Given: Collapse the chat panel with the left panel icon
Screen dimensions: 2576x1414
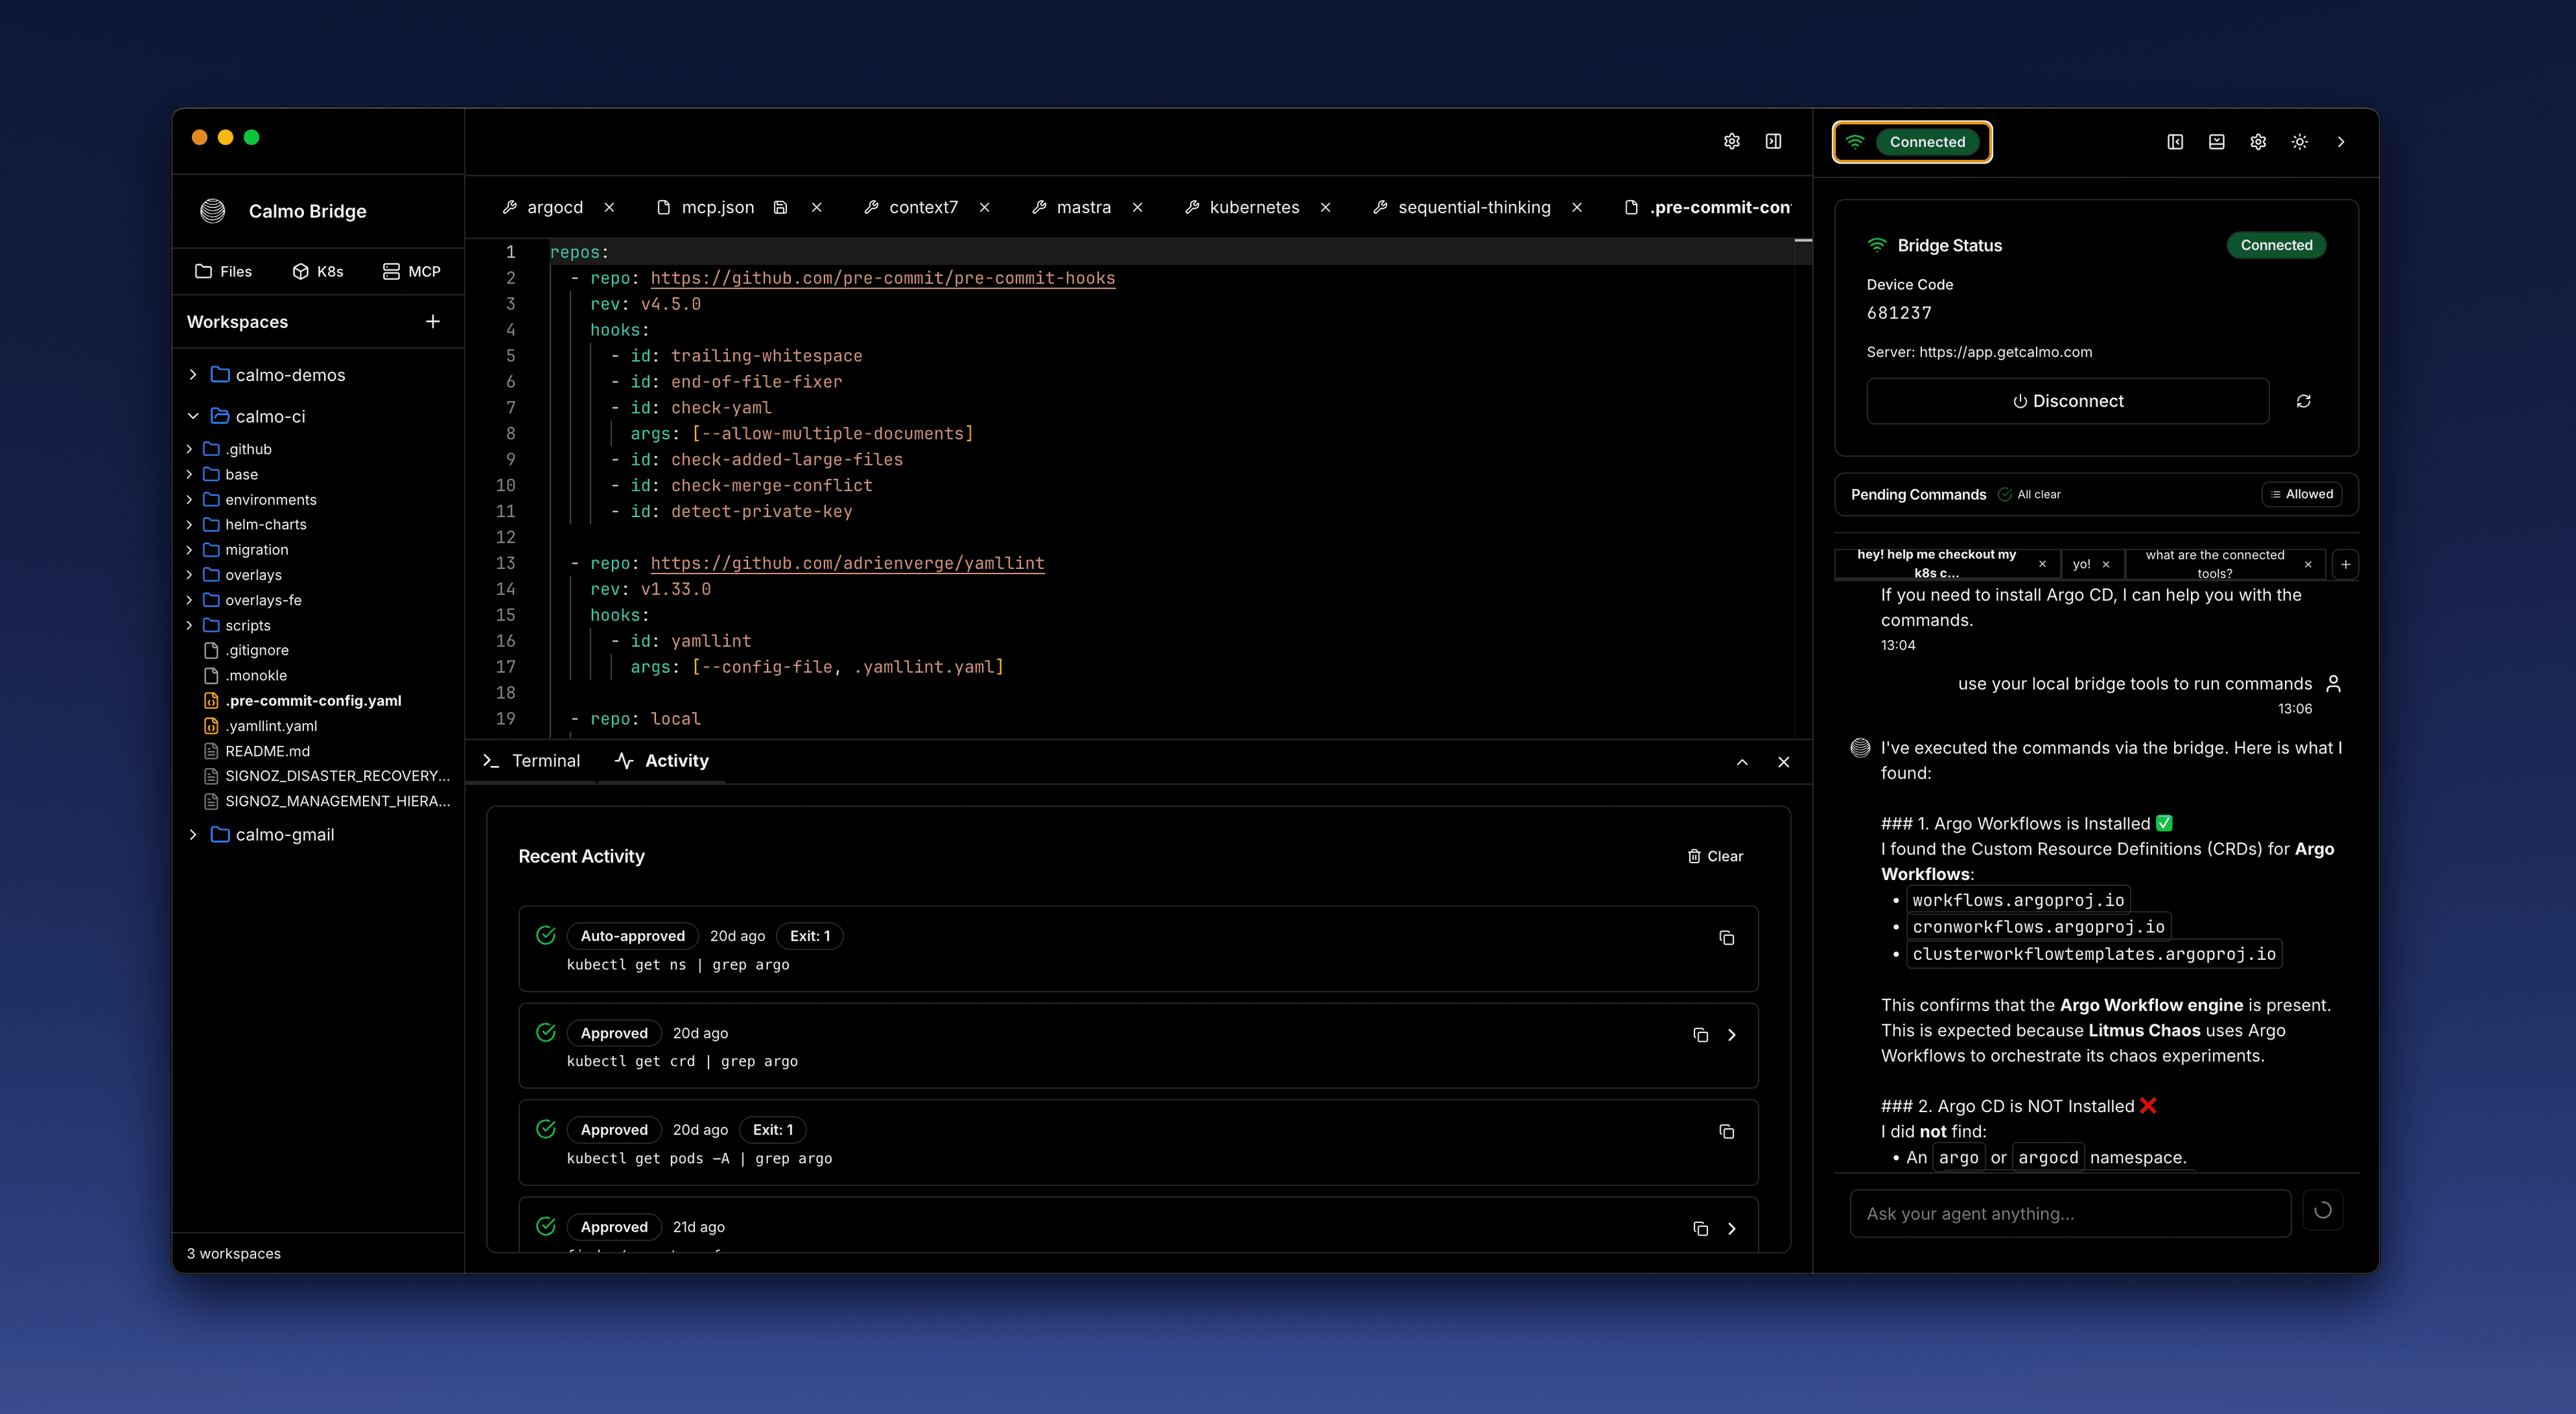Looking at the screenshot, I should pos(2174,141).
